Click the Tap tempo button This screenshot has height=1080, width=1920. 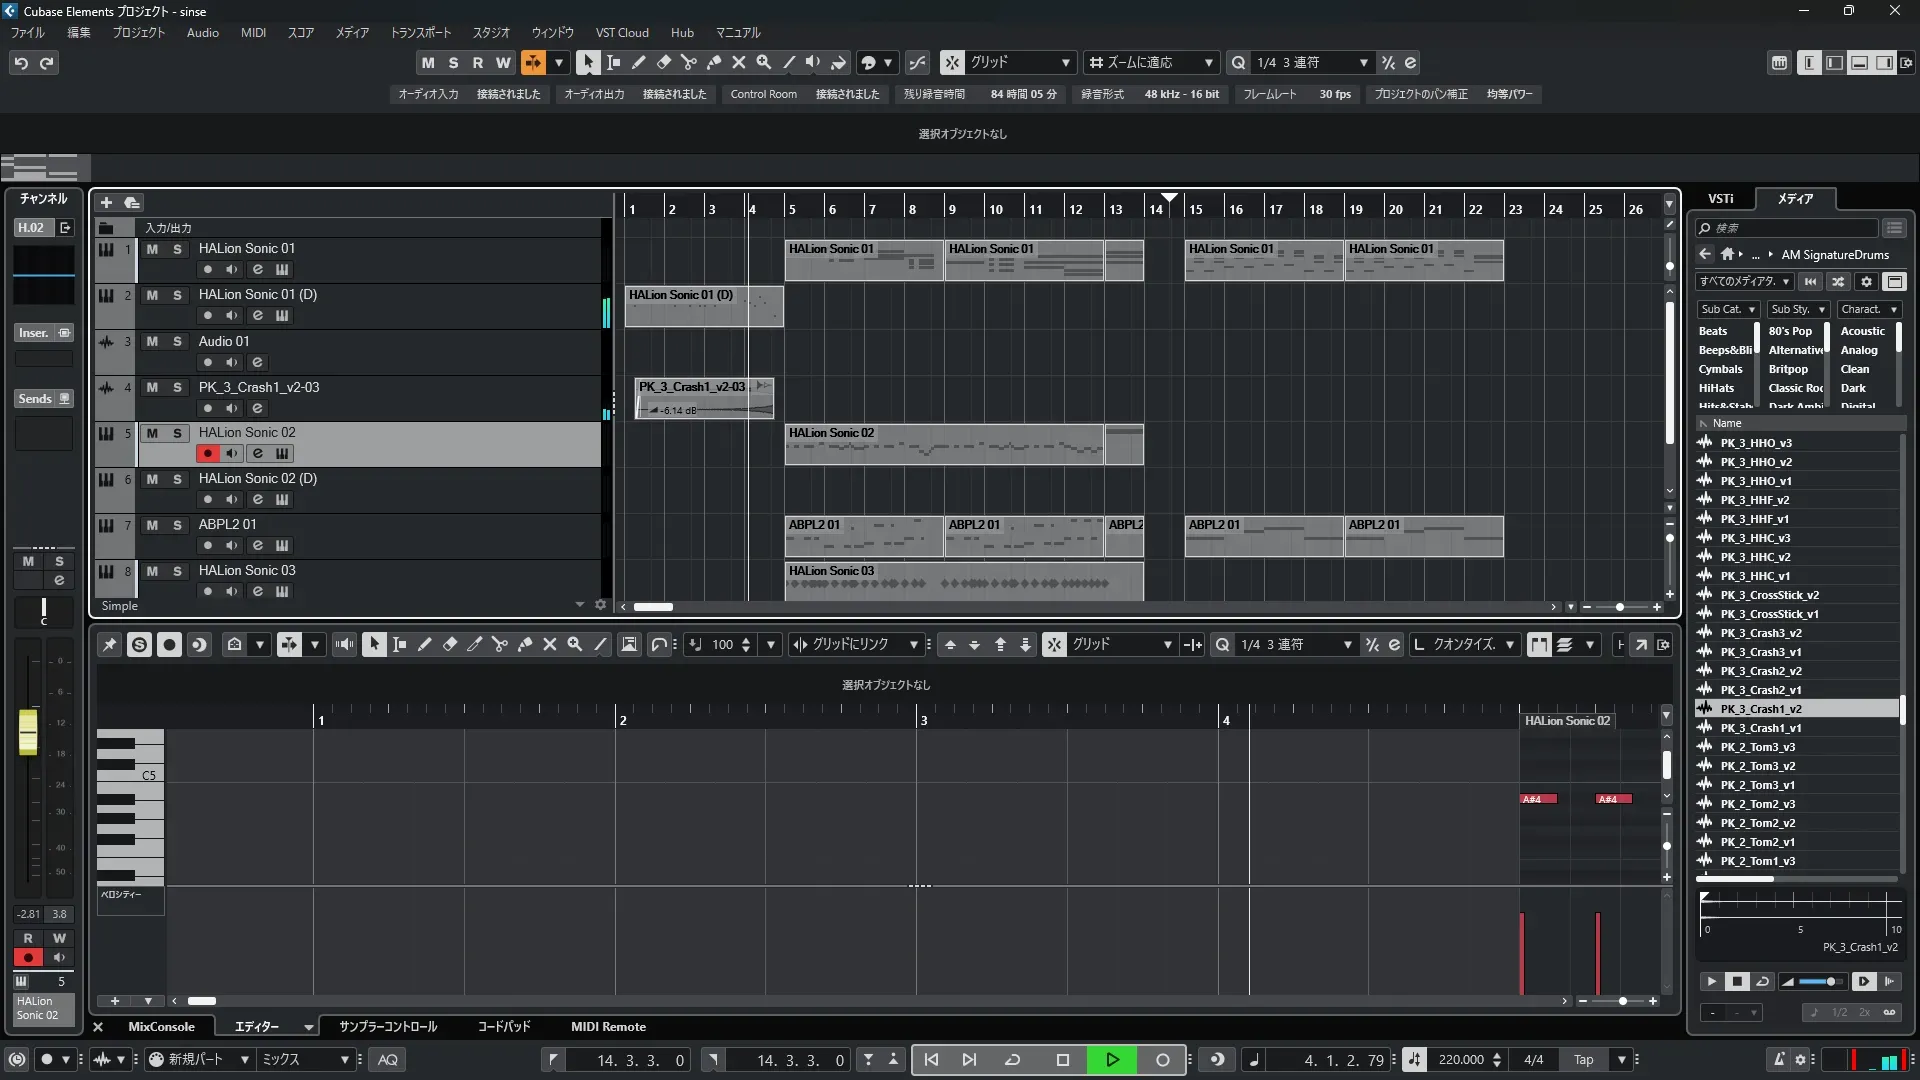1583,1060
